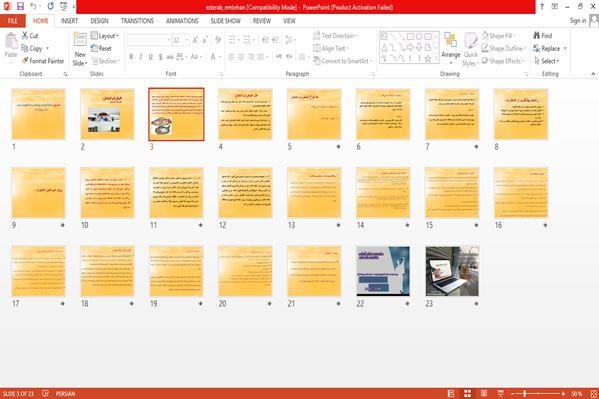Increase font size with larger A icon
The height and width of the screenshot is (399, 599).
195,40
